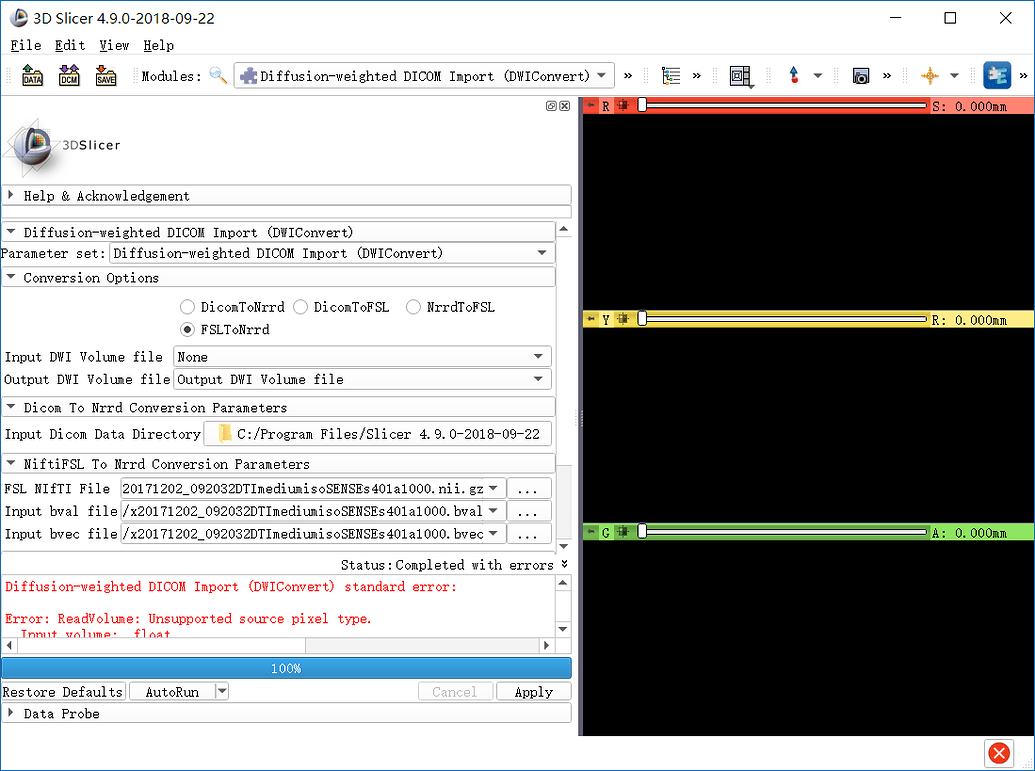Image resolution: width=1035 pixels, height=771 pixels.
Task: Click the crosshair toolbar icon
Action: click(x=930, y=76)
